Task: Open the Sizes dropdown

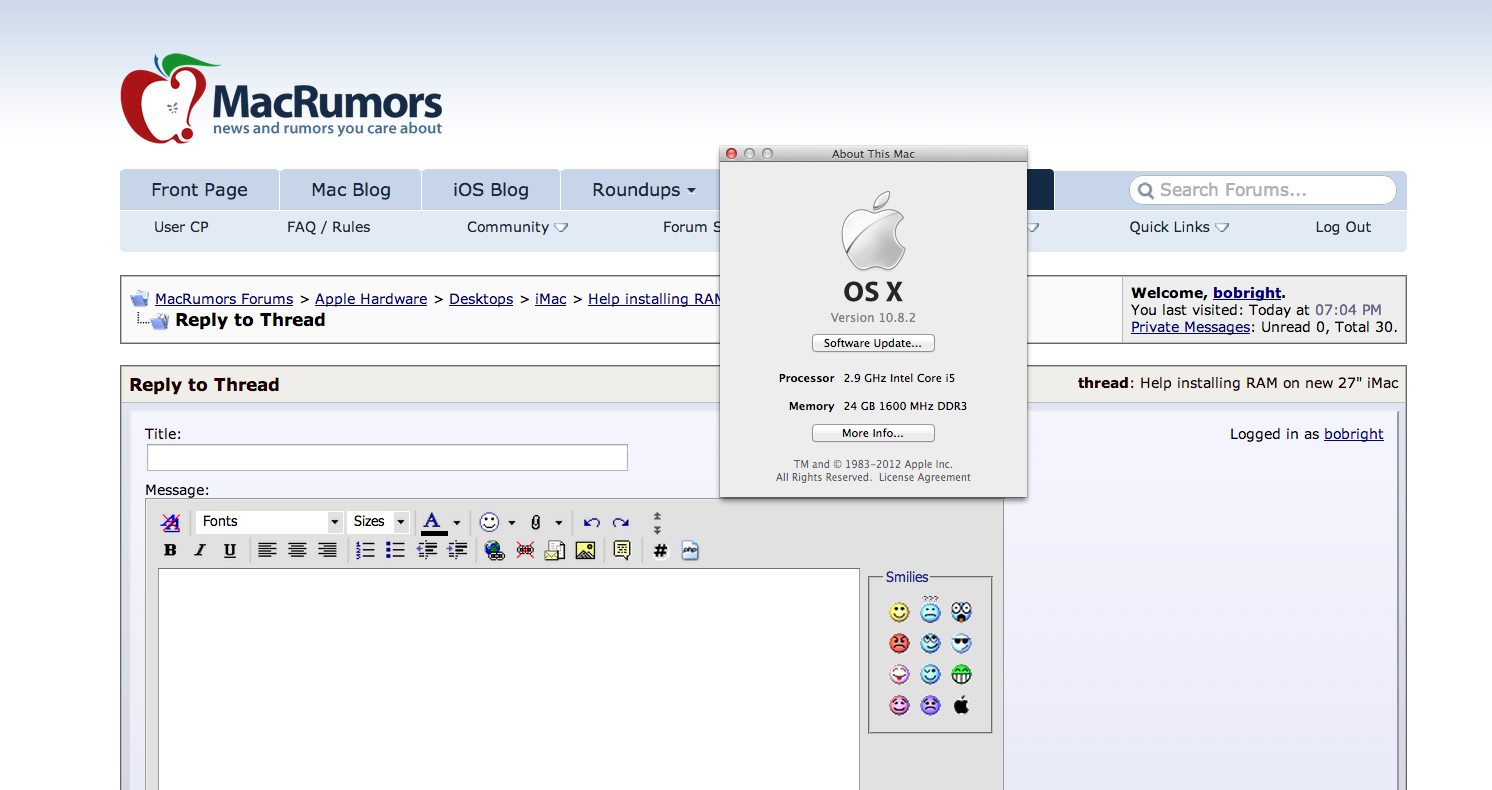Action: tap(378, 522)
